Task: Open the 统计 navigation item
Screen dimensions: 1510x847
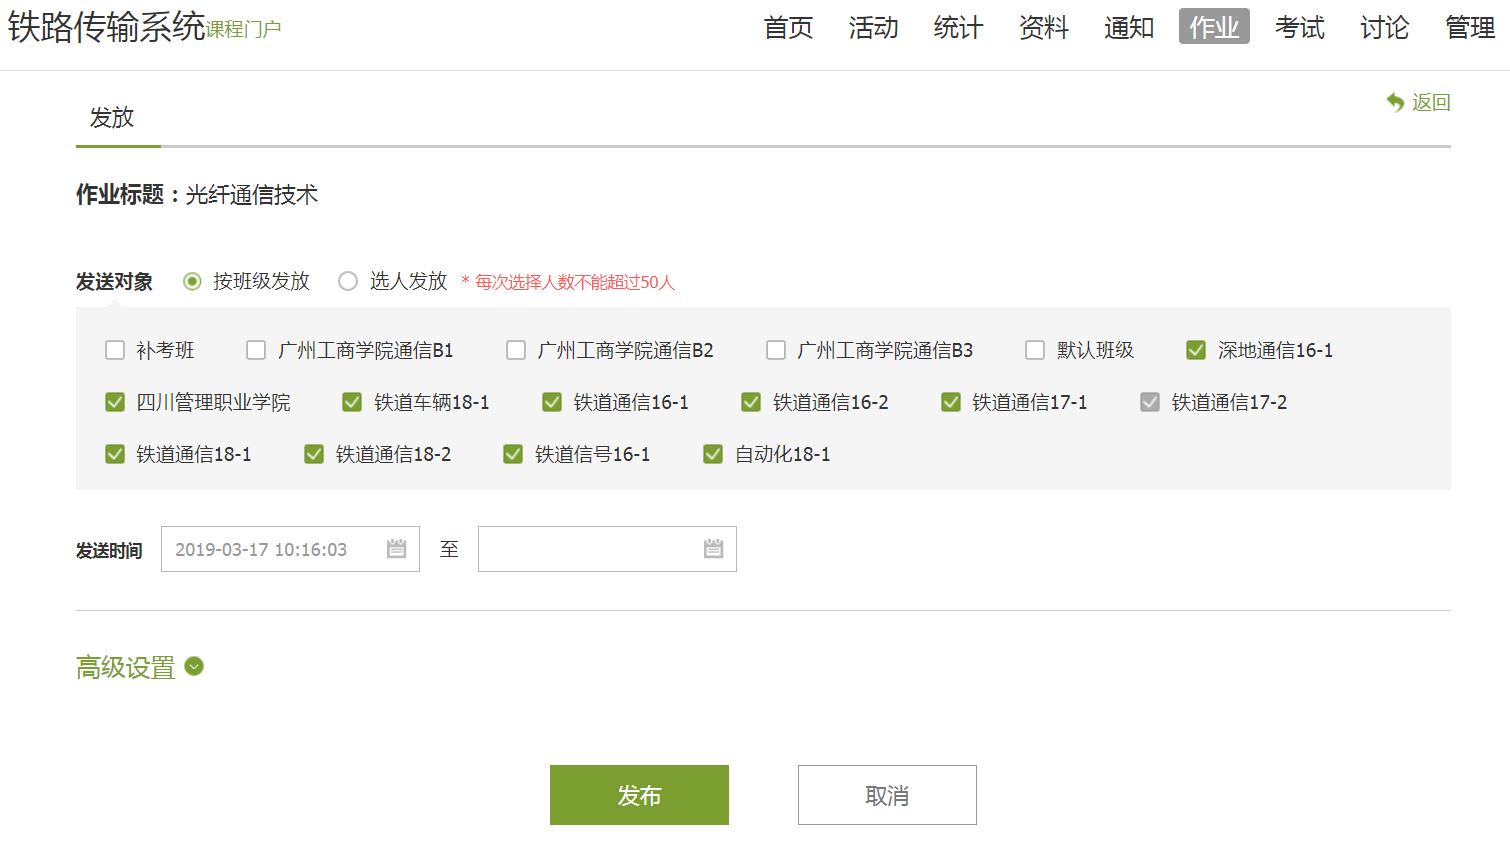Action: (x=958, y=27)
